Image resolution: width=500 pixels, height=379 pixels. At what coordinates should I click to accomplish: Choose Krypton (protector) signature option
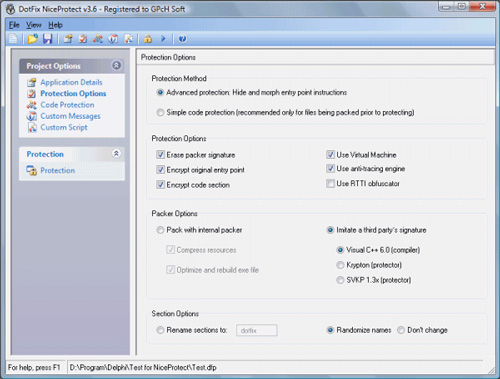pyautogui.click(x=340, y=265)
